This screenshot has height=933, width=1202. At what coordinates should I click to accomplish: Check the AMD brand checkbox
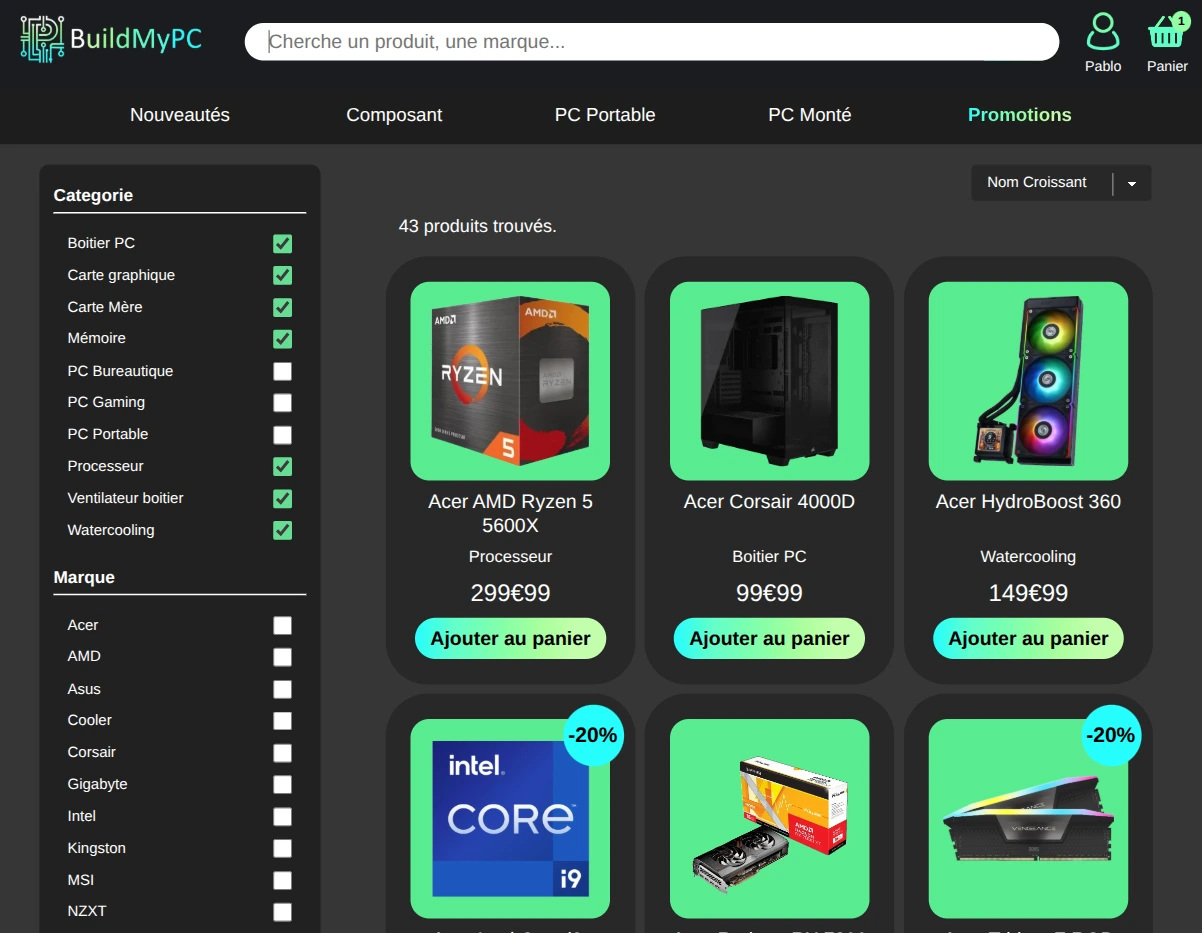283,657
